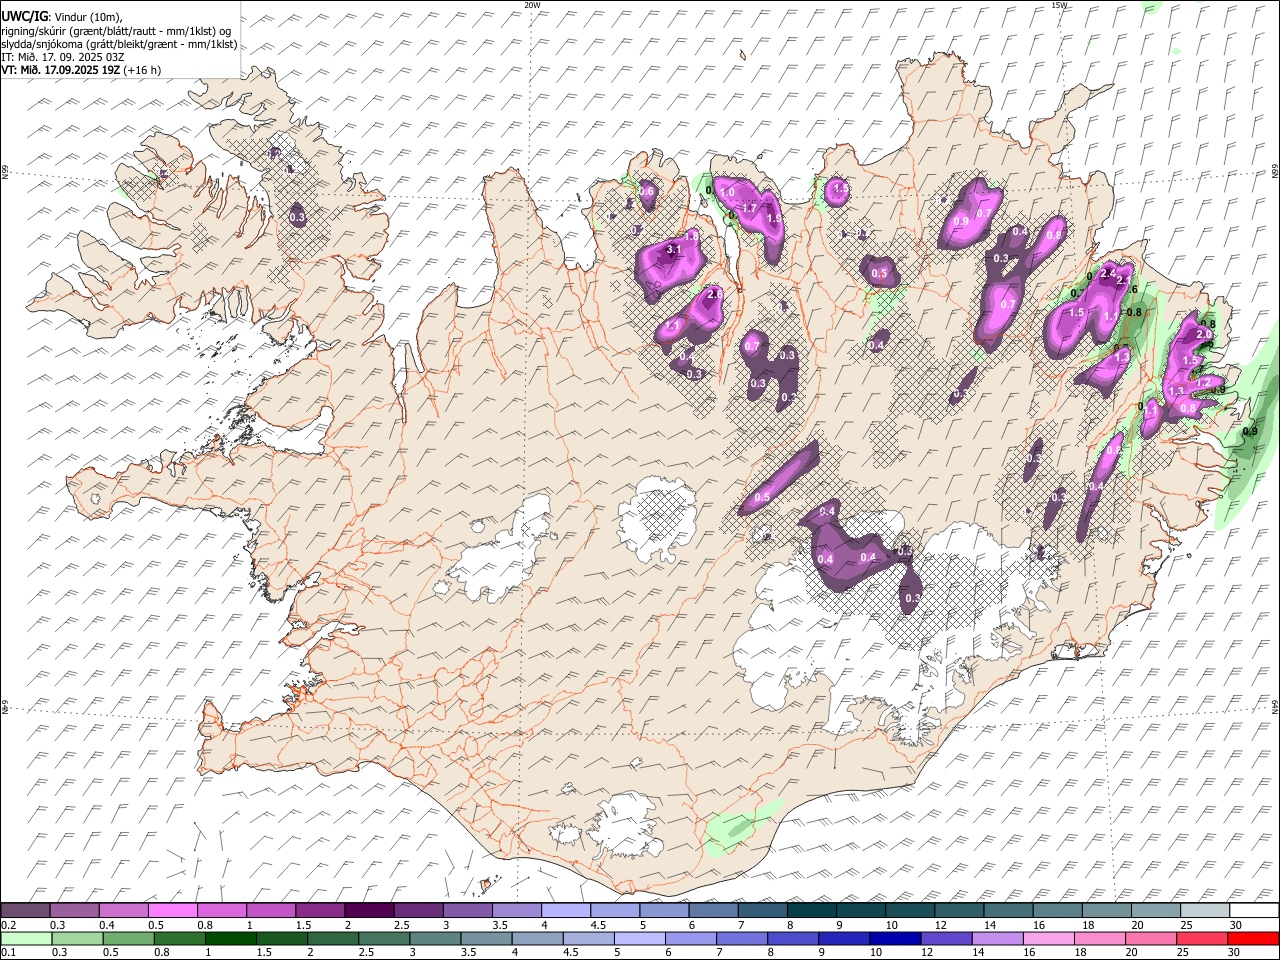
Task: Click the dark teal swatch between 8 and 9, upper scale
Action: coord(811,911)
